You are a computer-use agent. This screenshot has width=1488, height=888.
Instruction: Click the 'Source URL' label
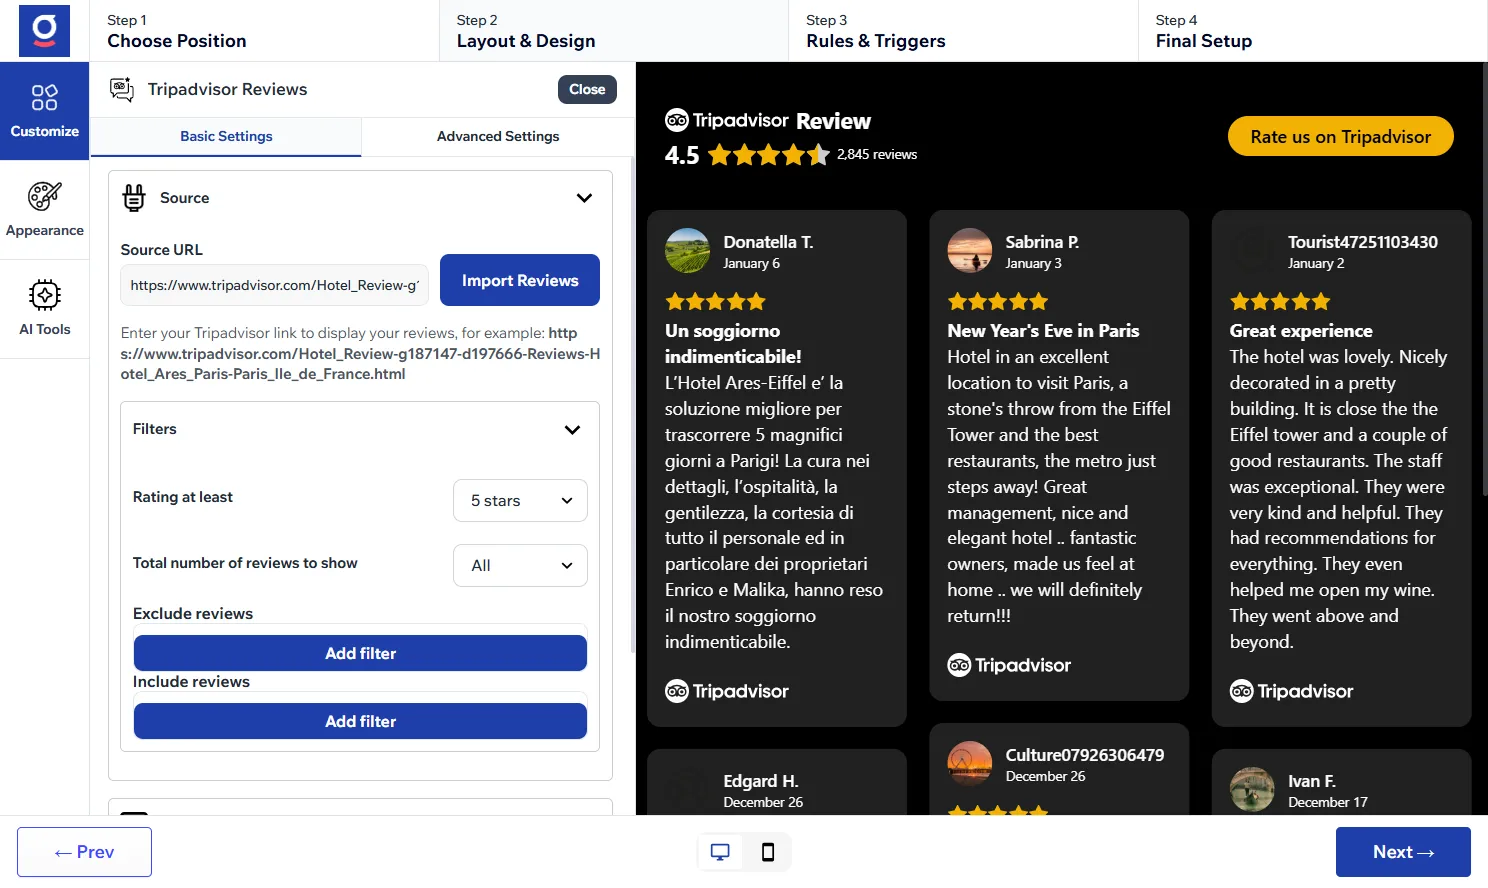tap(161, 250)
